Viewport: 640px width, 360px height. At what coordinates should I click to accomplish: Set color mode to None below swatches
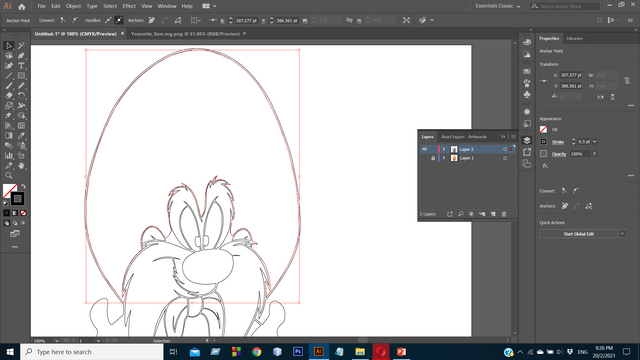coord(23,213)
